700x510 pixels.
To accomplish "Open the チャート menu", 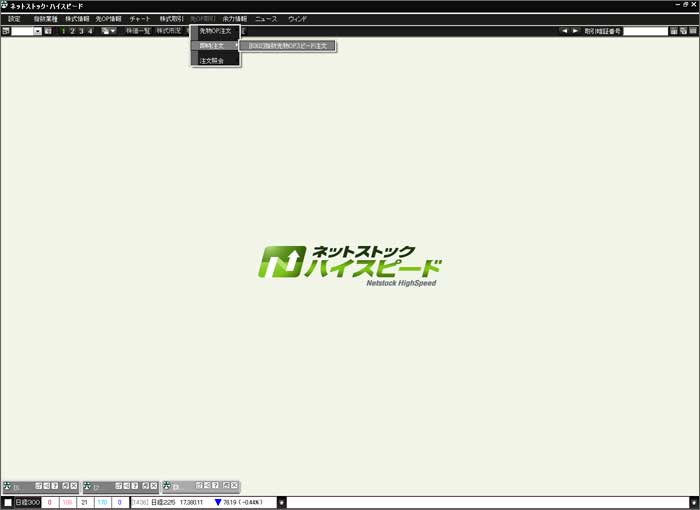I will coord(140,19).
